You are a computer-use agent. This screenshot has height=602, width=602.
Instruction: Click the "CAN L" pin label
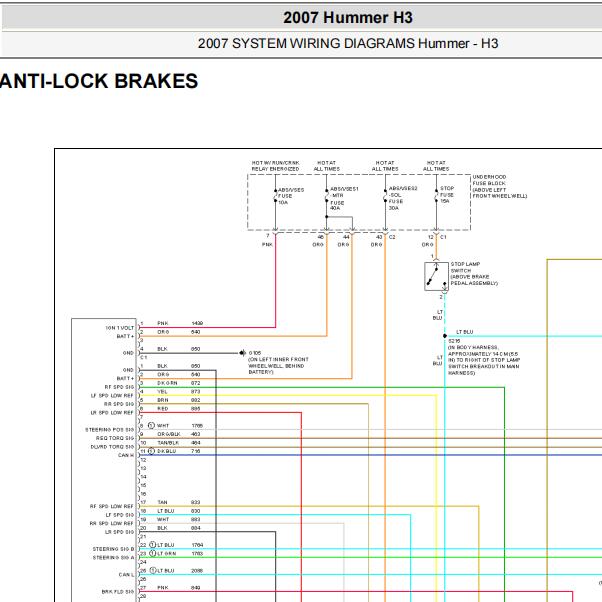click(127, 575)
